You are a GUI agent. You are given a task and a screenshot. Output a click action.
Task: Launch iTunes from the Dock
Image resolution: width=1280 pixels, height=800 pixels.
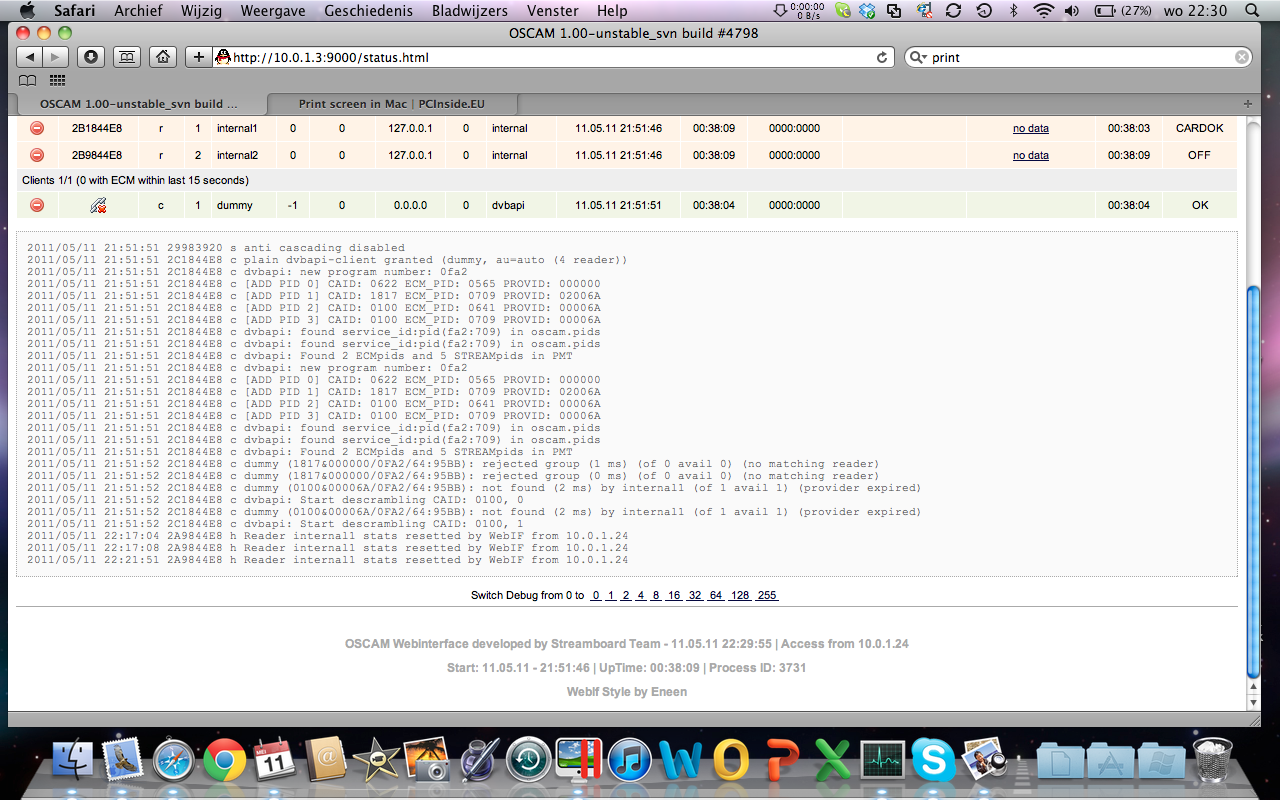[630, 761]
